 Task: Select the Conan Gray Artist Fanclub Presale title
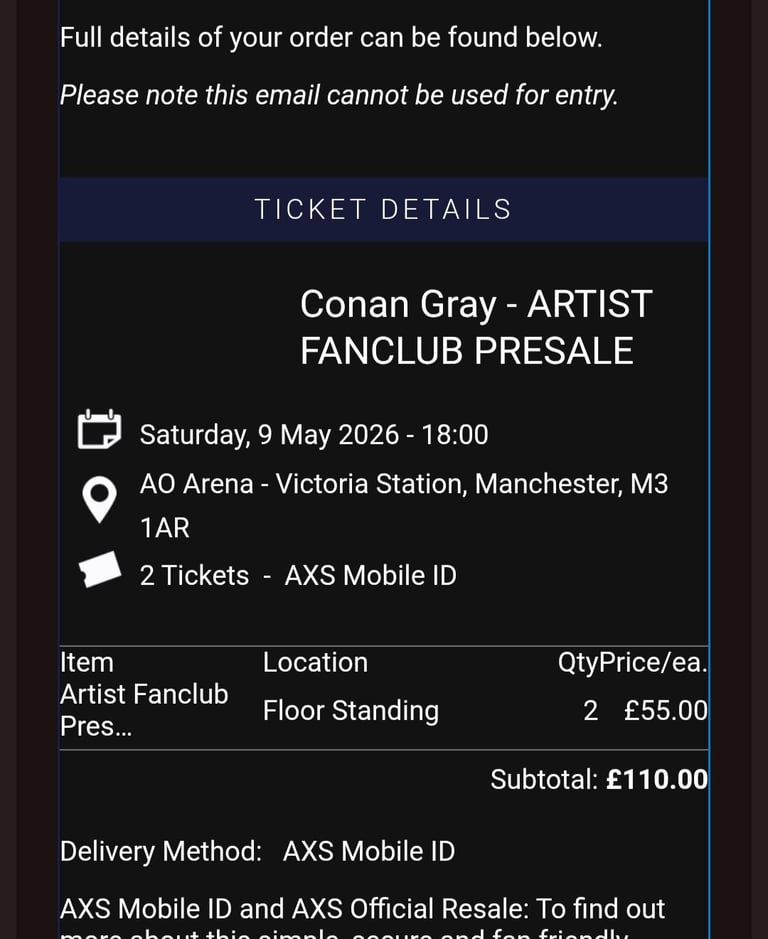click(475, 327)
